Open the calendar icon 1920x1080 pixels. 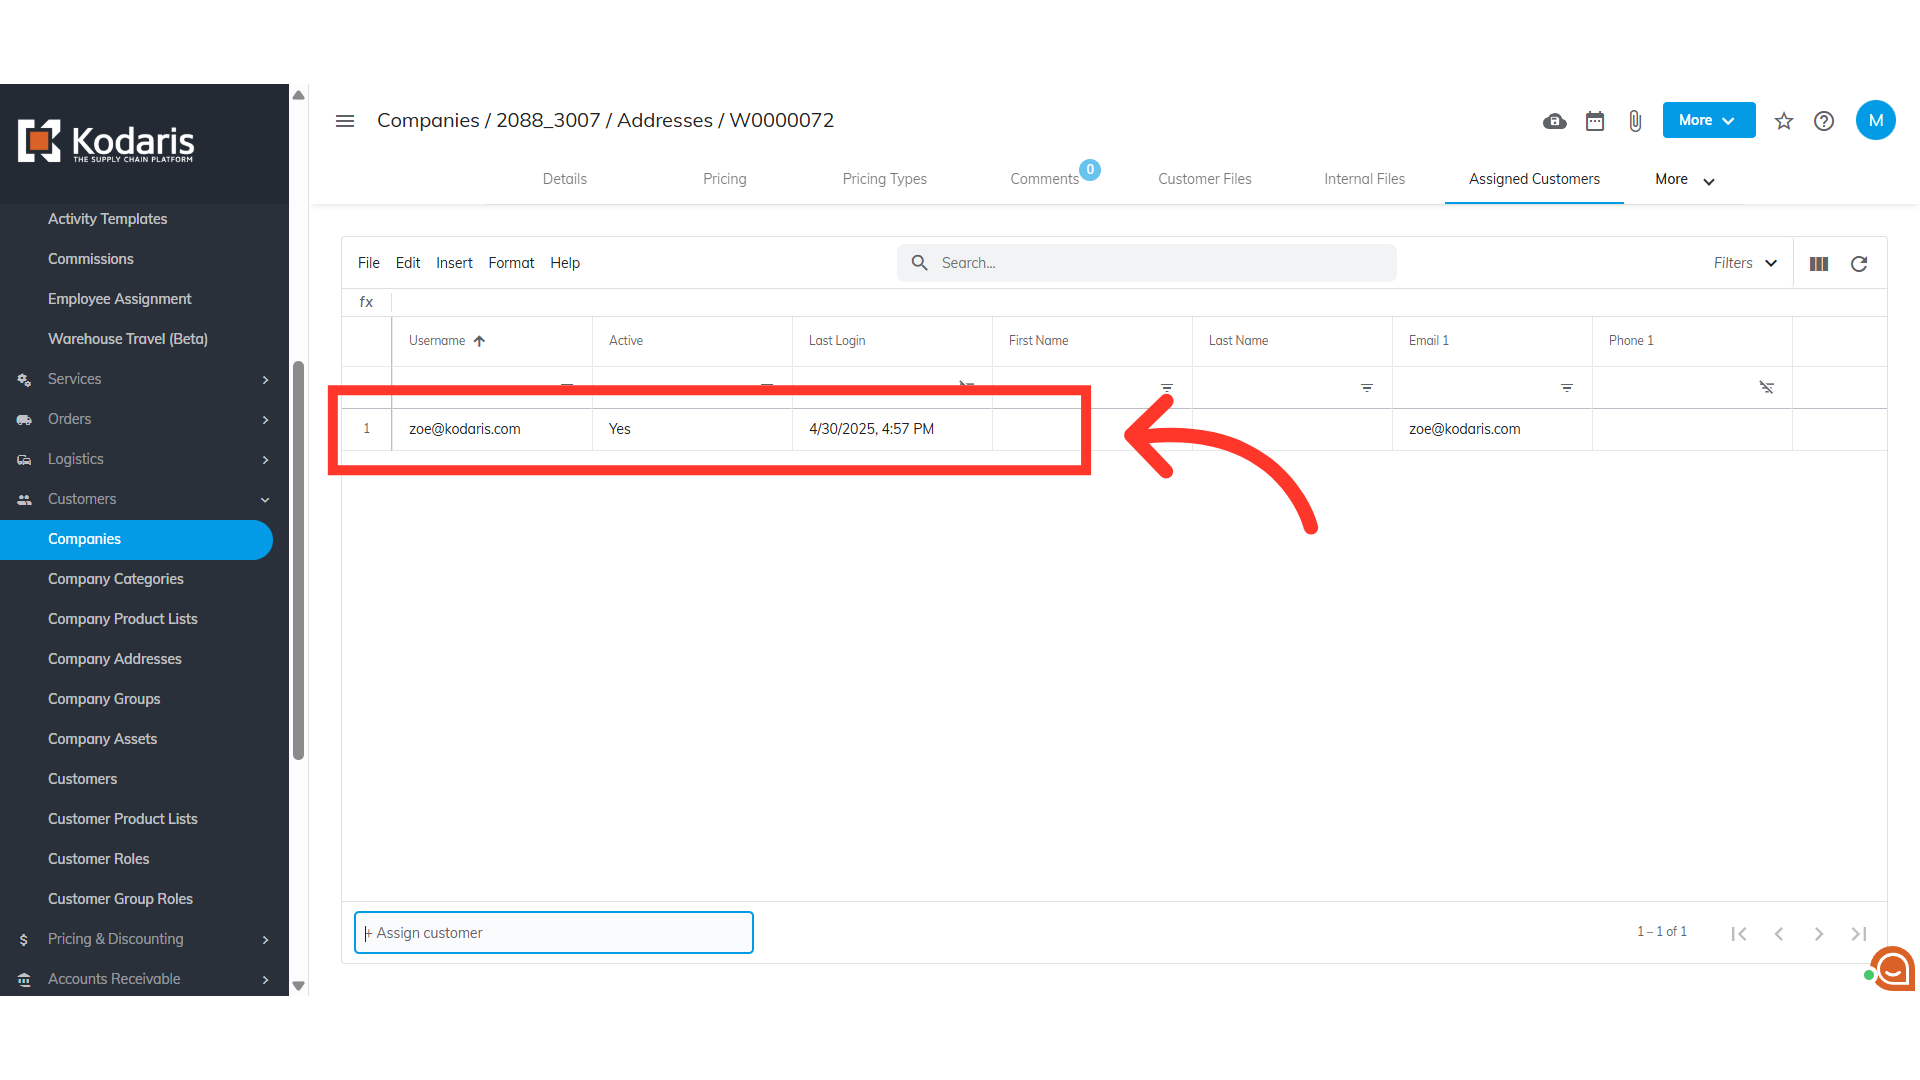point(1595,121)
